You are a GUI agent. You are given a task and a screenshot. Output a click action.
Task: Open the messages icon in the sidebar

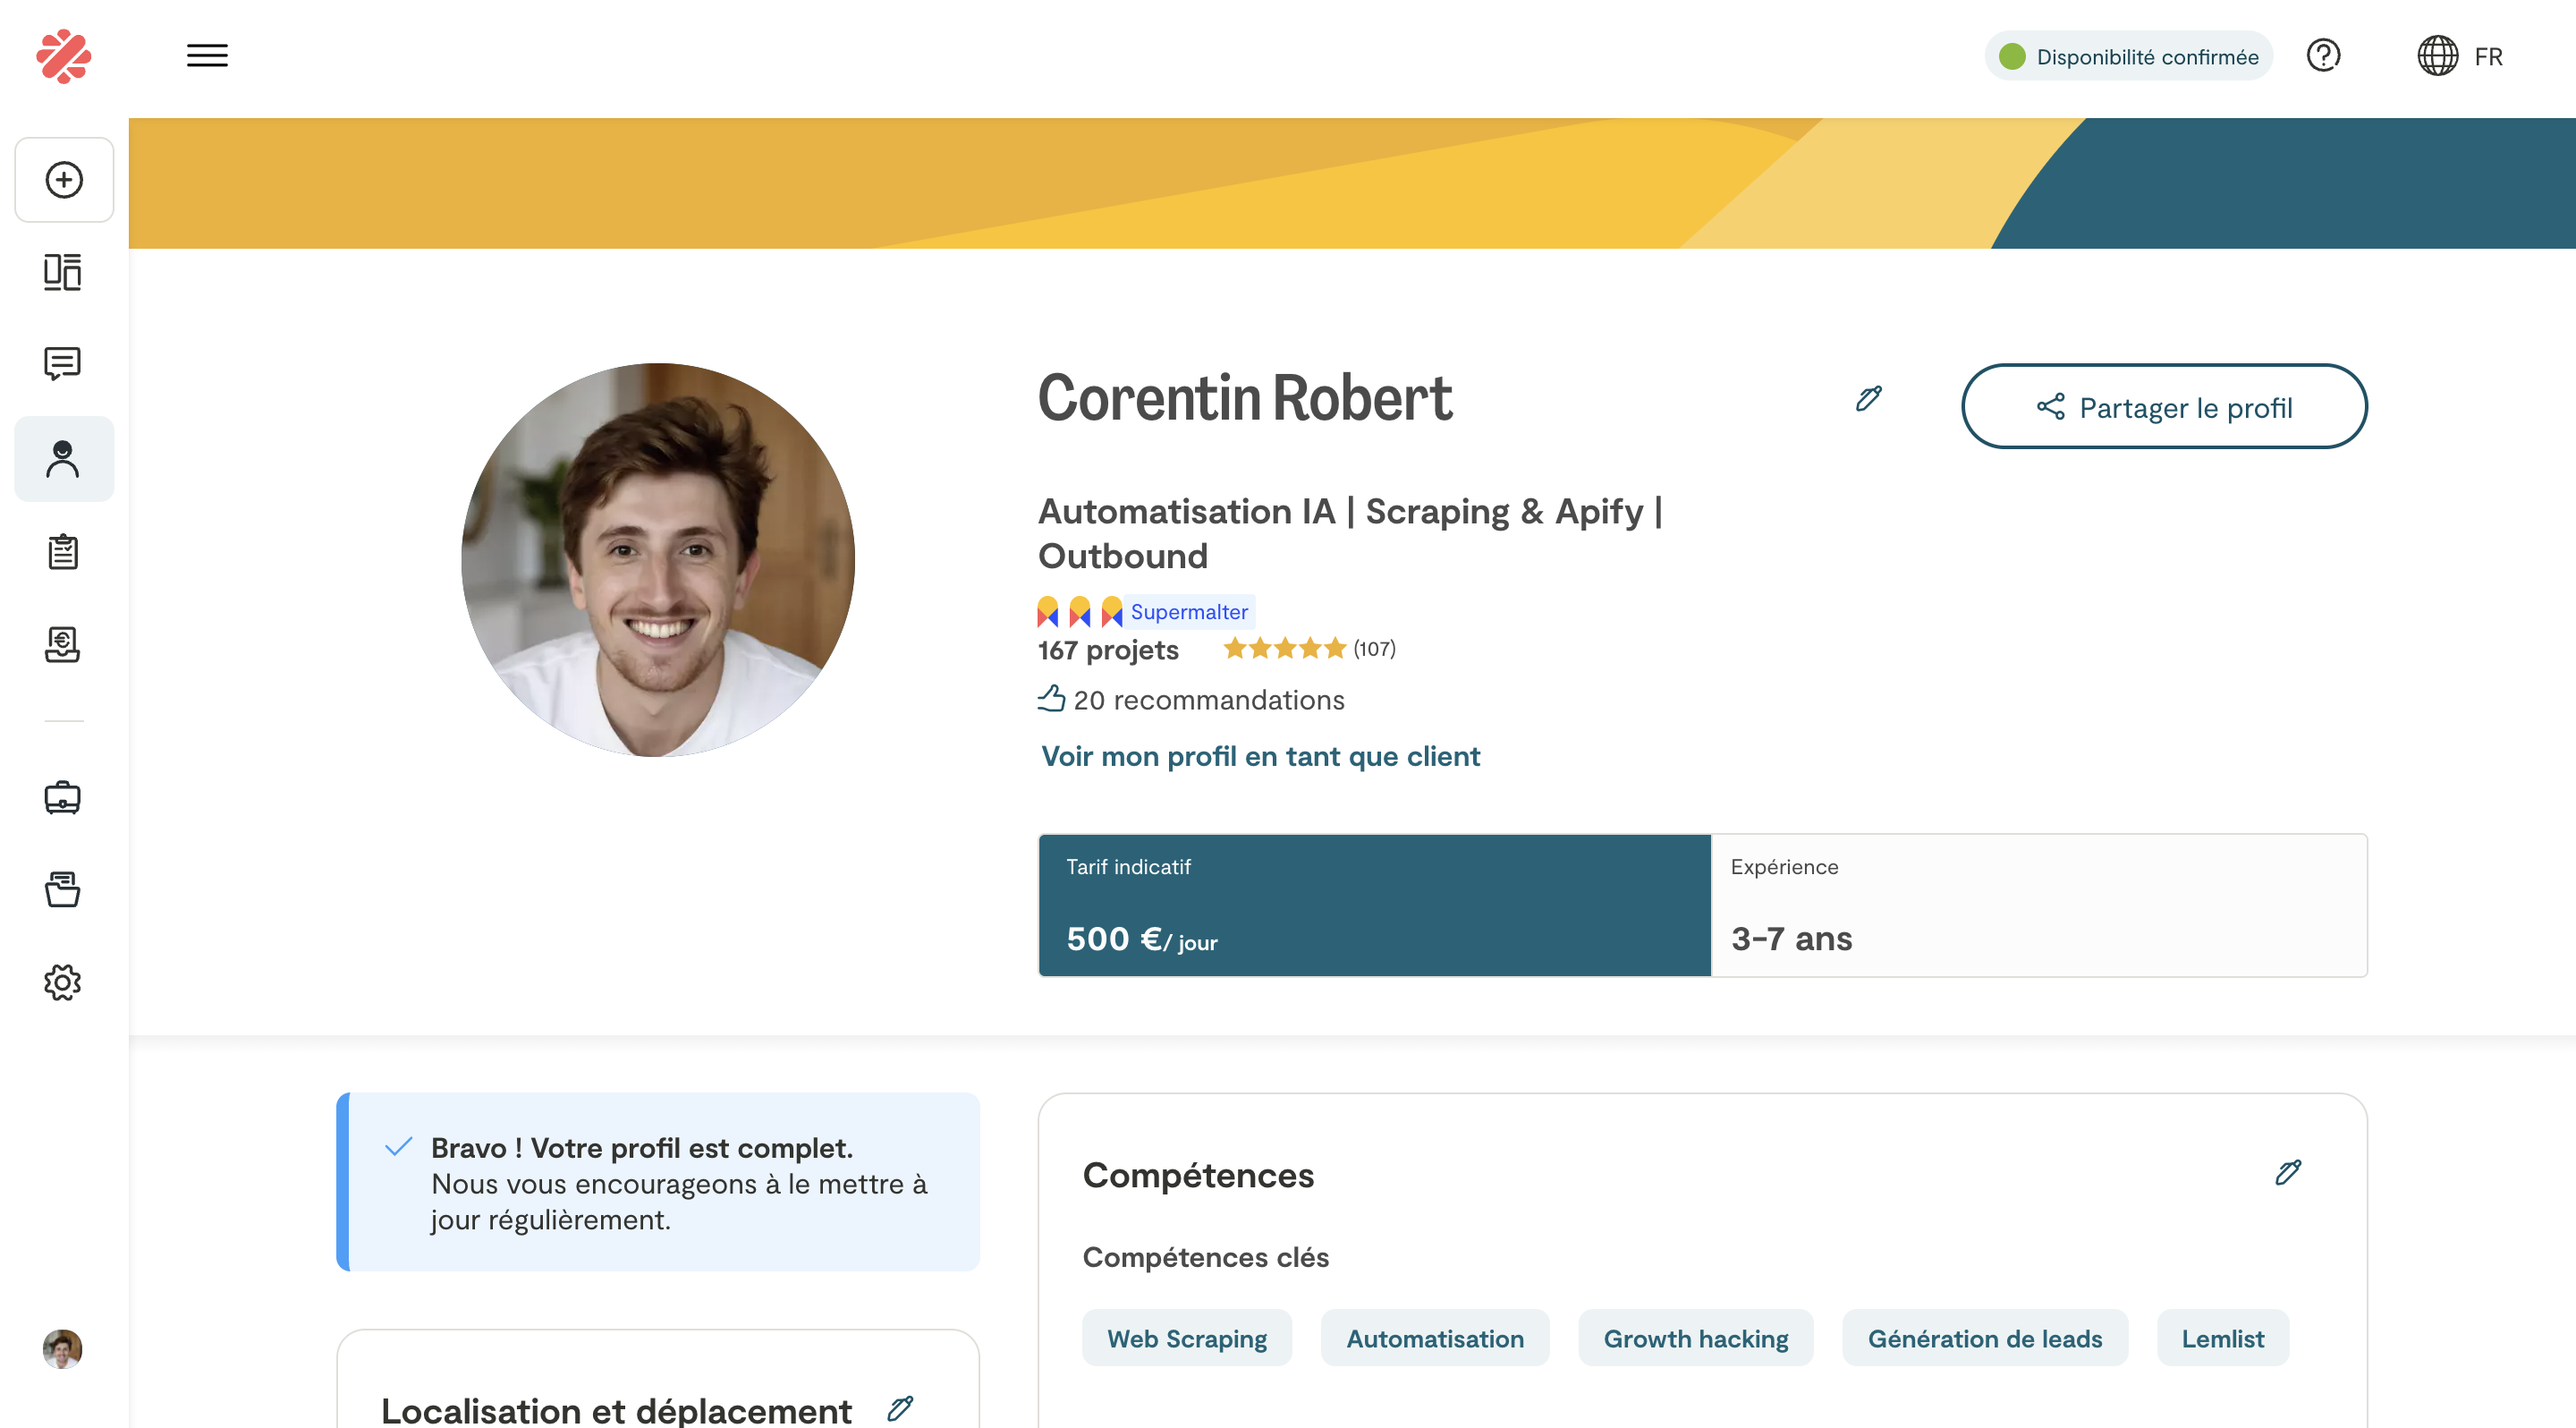click(63, 364)
